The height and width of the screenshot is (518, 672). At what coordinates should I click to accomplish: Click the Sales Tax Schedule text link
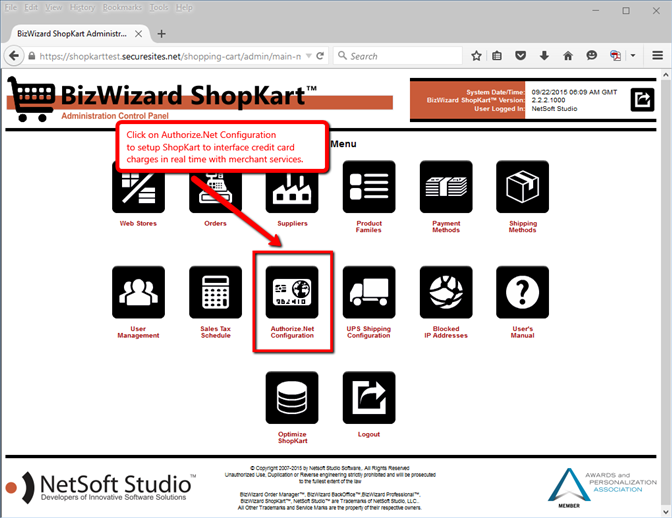point(216,332)
